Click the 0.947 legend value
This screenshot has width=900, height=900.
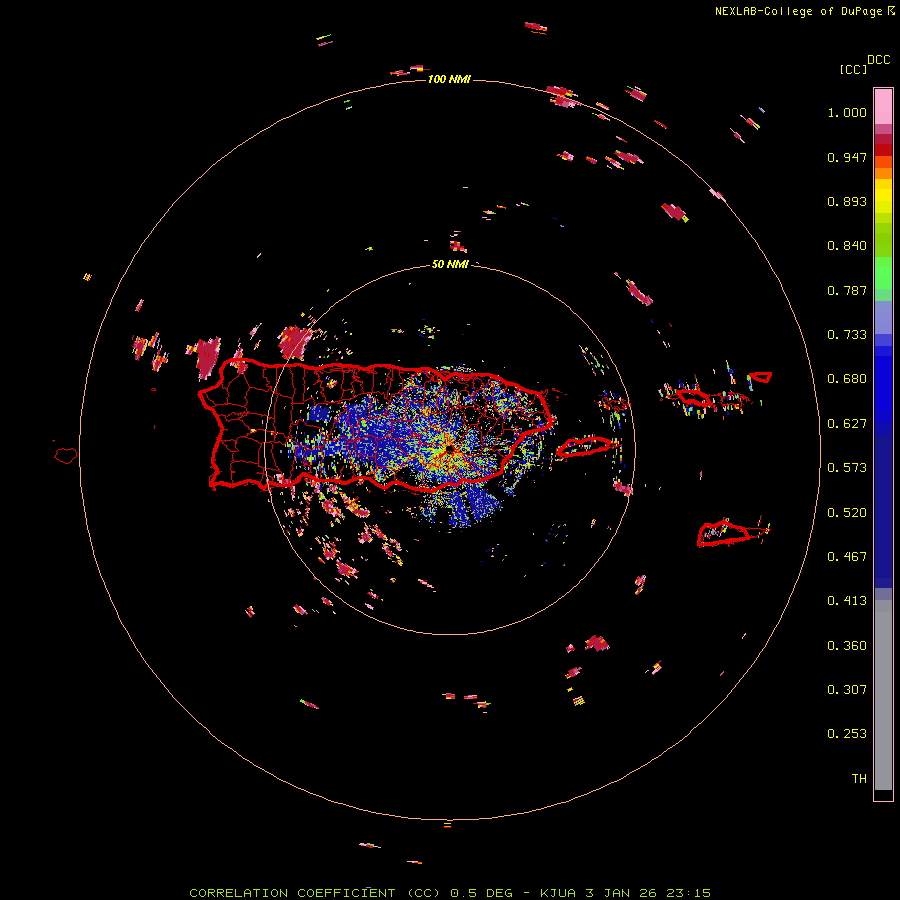point(847,157)
